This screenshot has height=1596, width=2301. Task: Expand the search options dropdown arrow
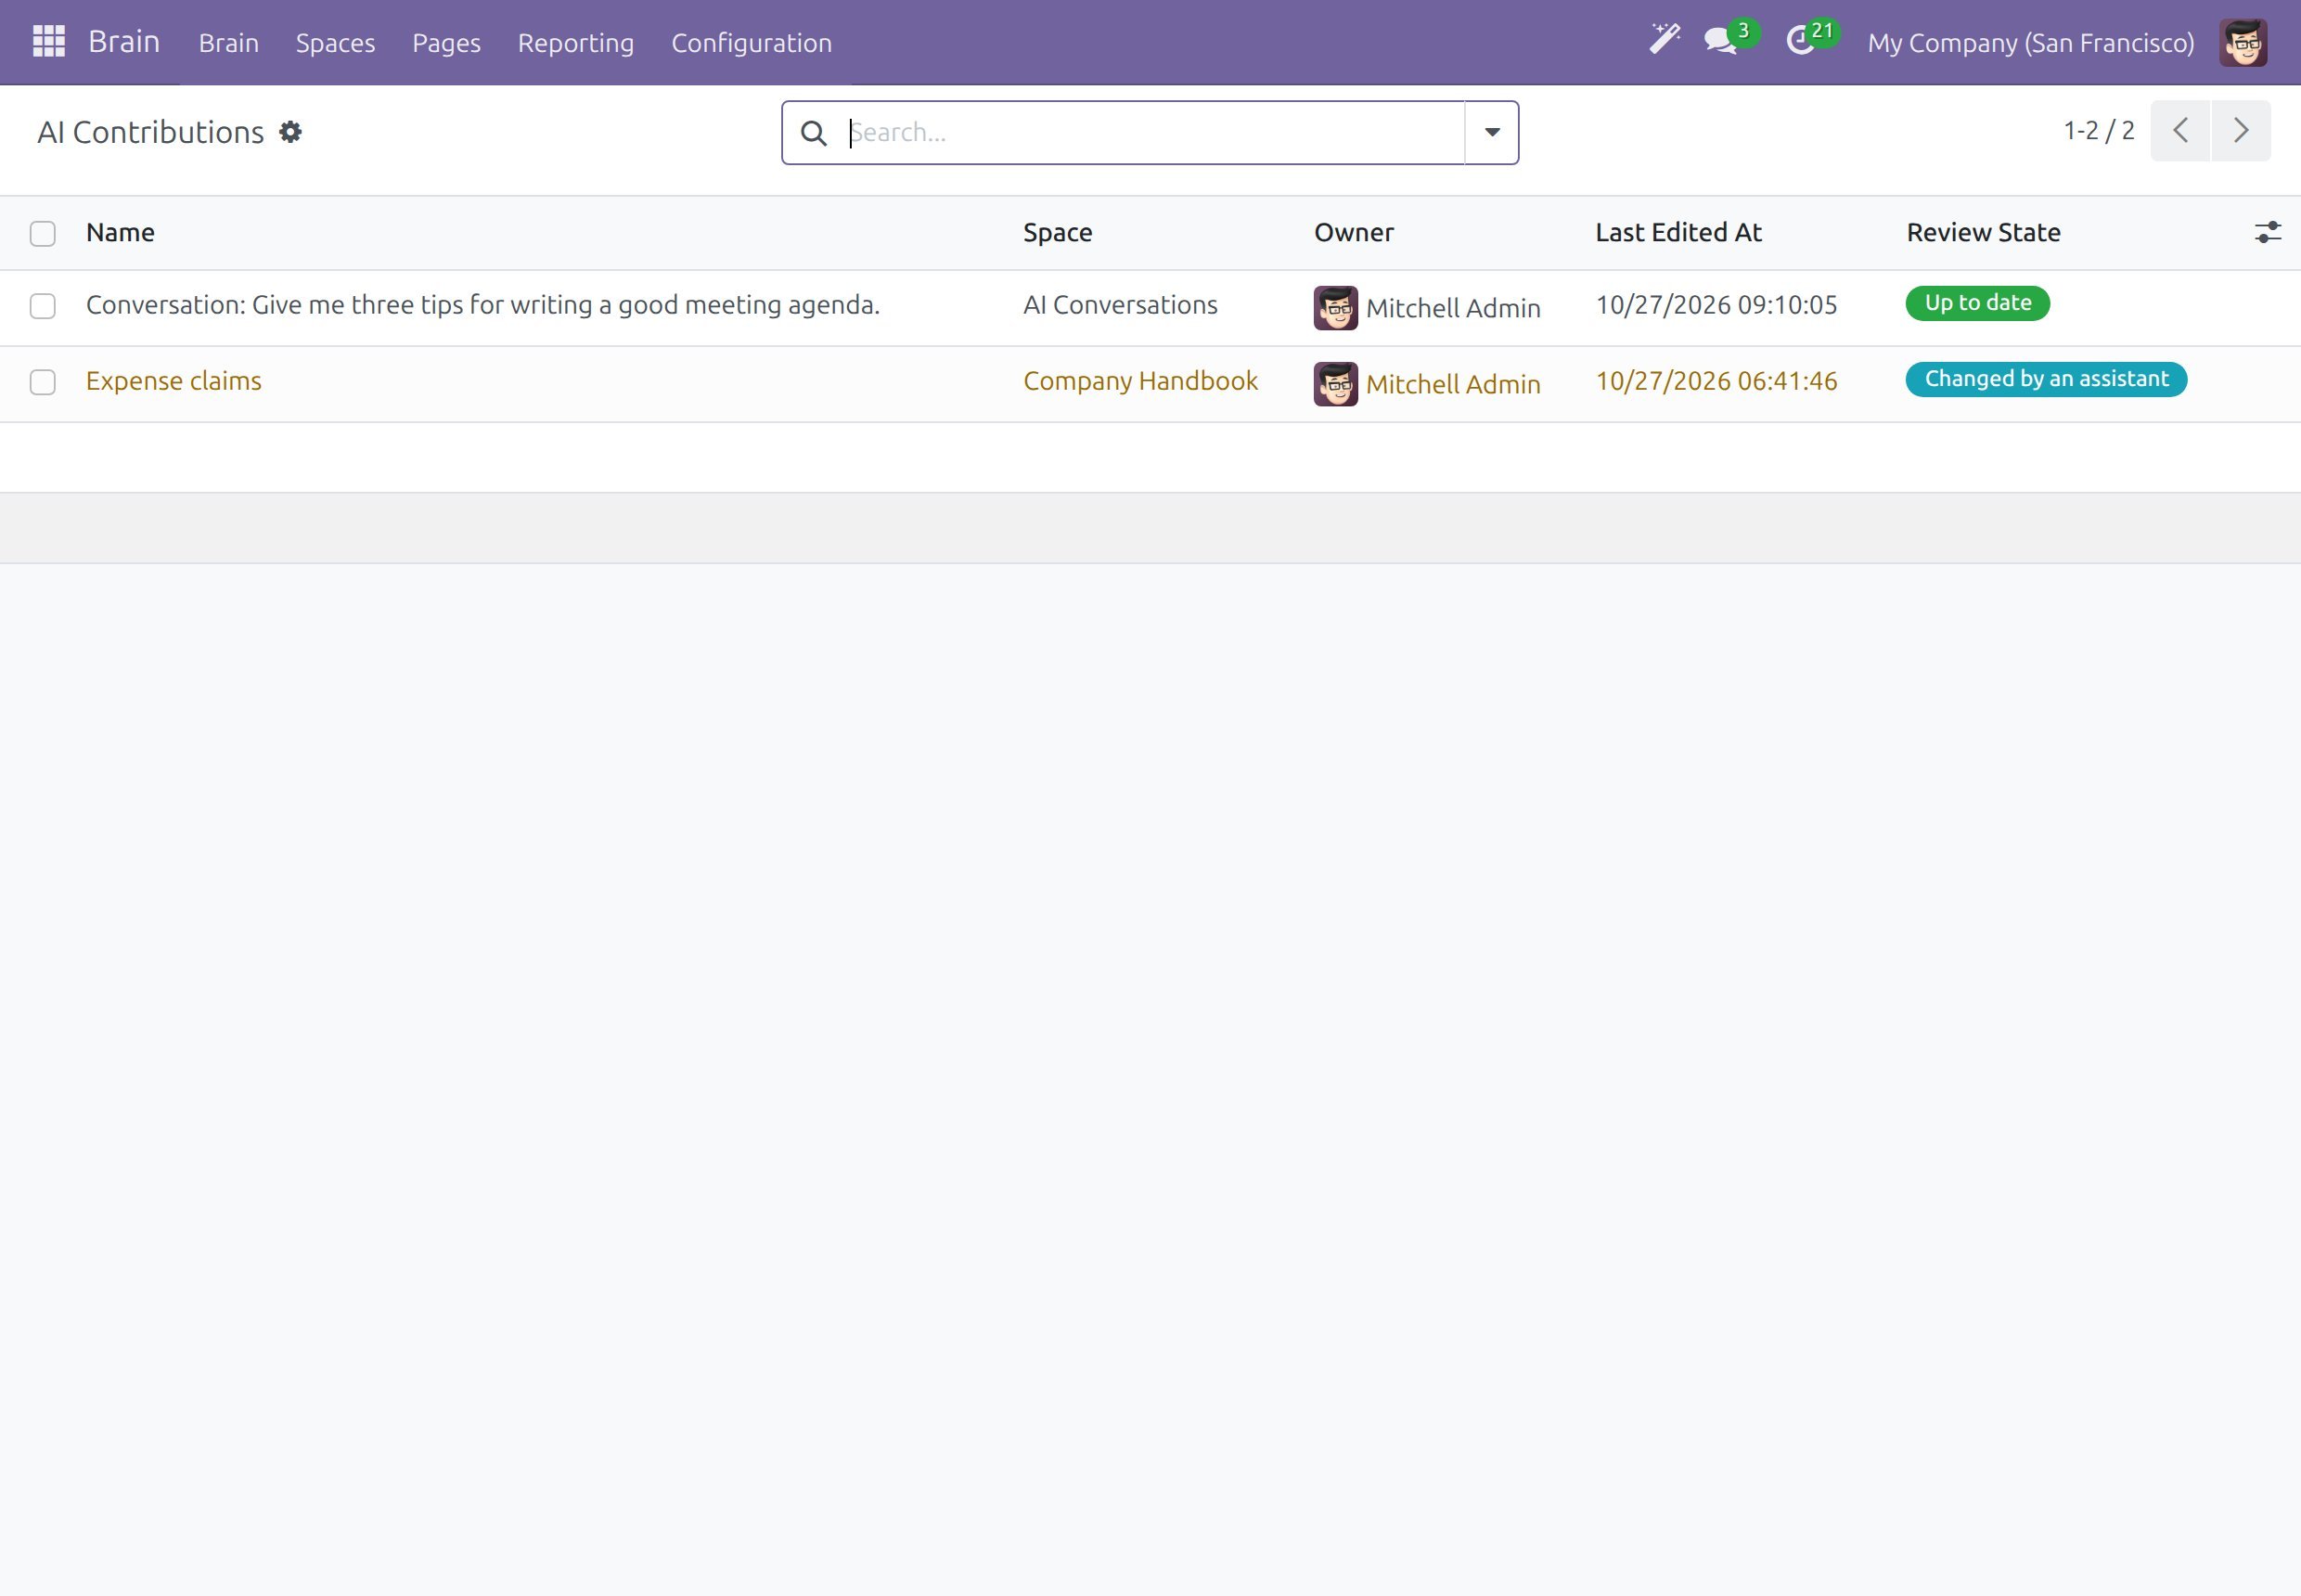(1491, 132)
